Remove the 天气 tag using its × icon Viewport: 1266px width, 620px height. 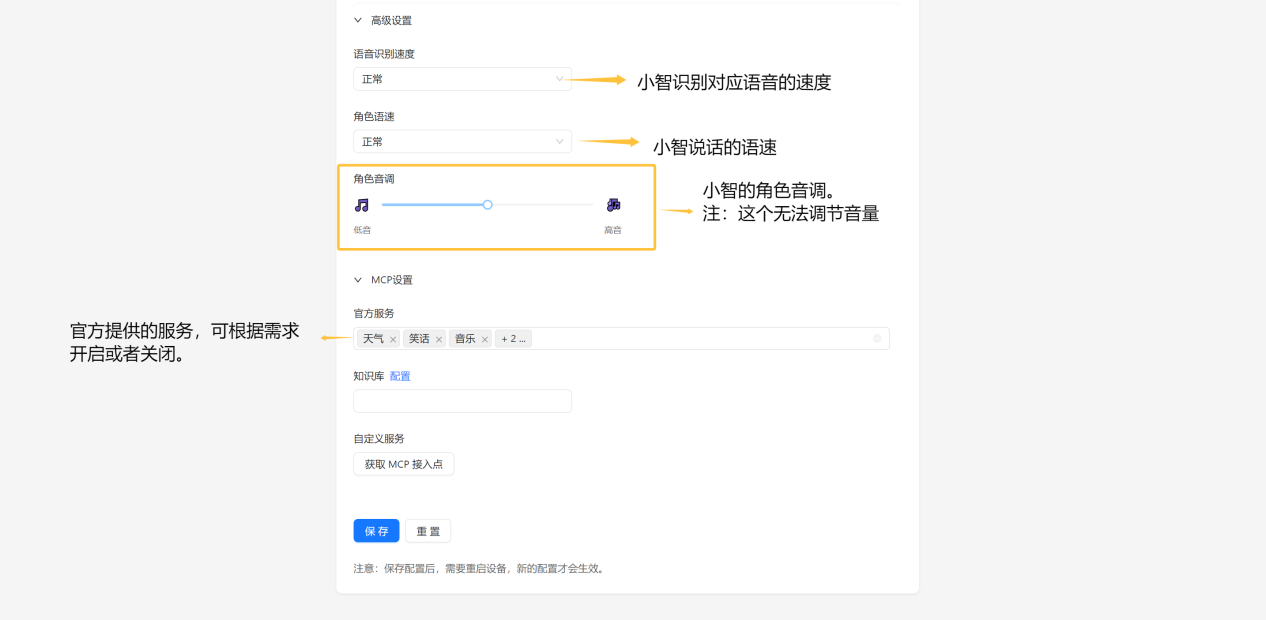[392, 338]
